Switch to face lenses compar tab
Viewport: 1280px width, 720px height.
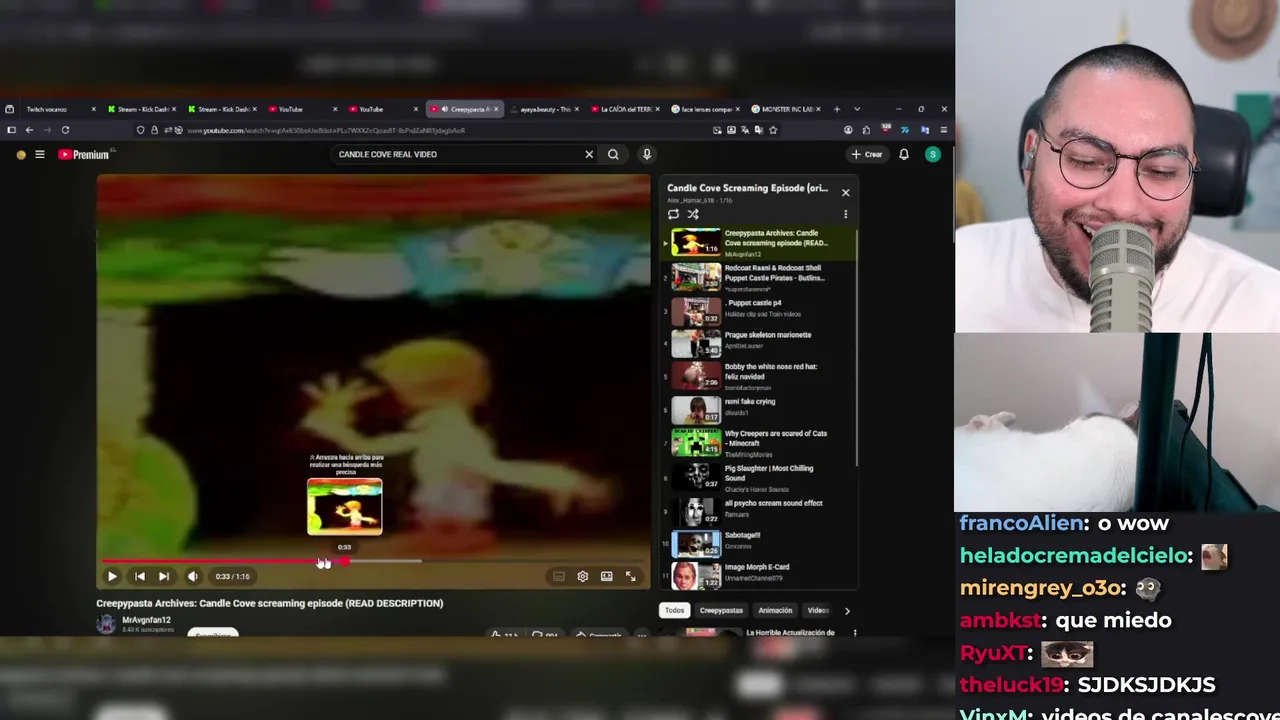pyautogui.click(x=706, y=109)
